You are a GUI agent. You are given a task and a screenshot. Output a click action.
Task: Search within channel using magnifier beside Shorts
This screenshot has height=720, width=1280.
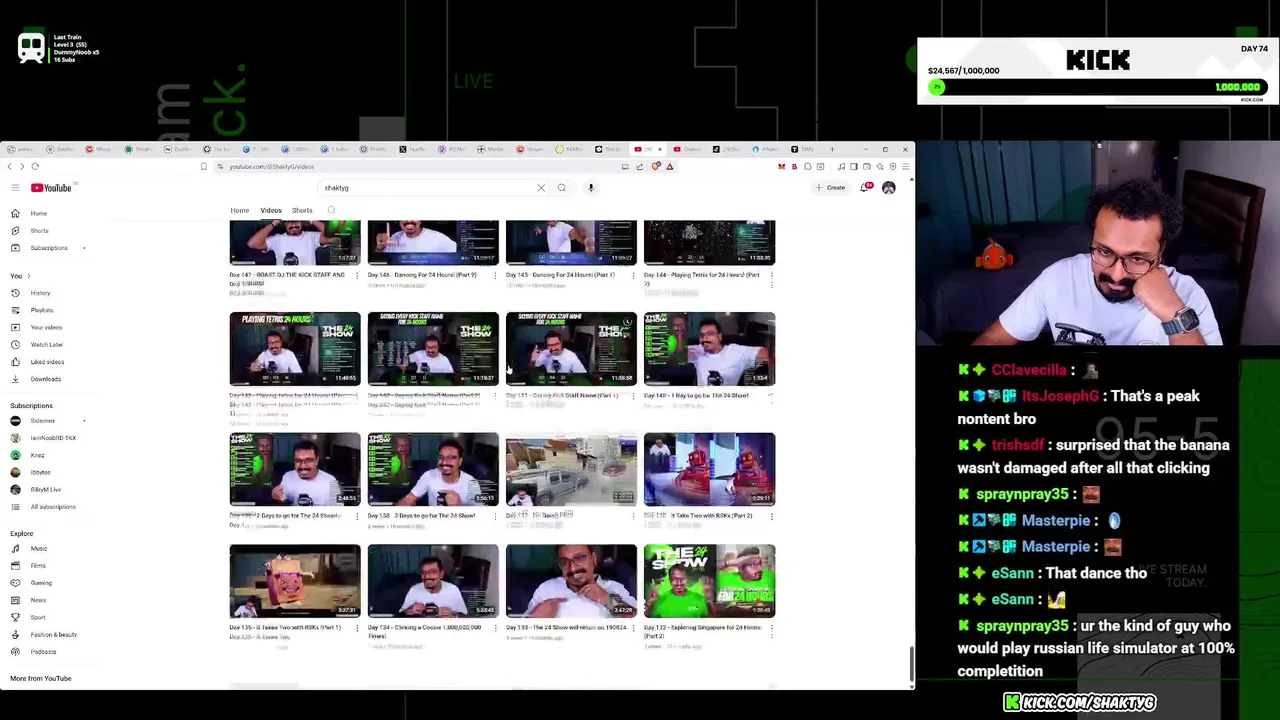coord(331,210)
